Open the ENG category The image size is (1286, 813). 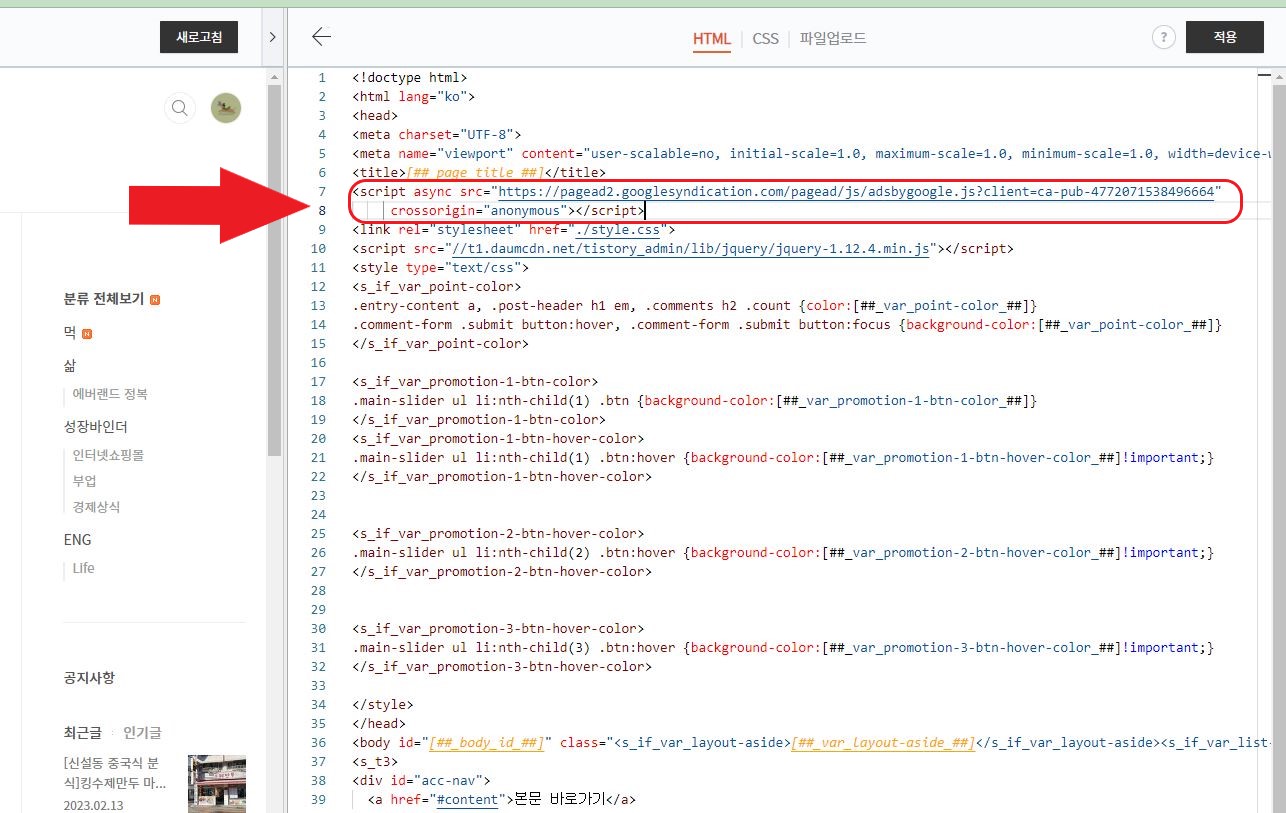pos(77,539)
